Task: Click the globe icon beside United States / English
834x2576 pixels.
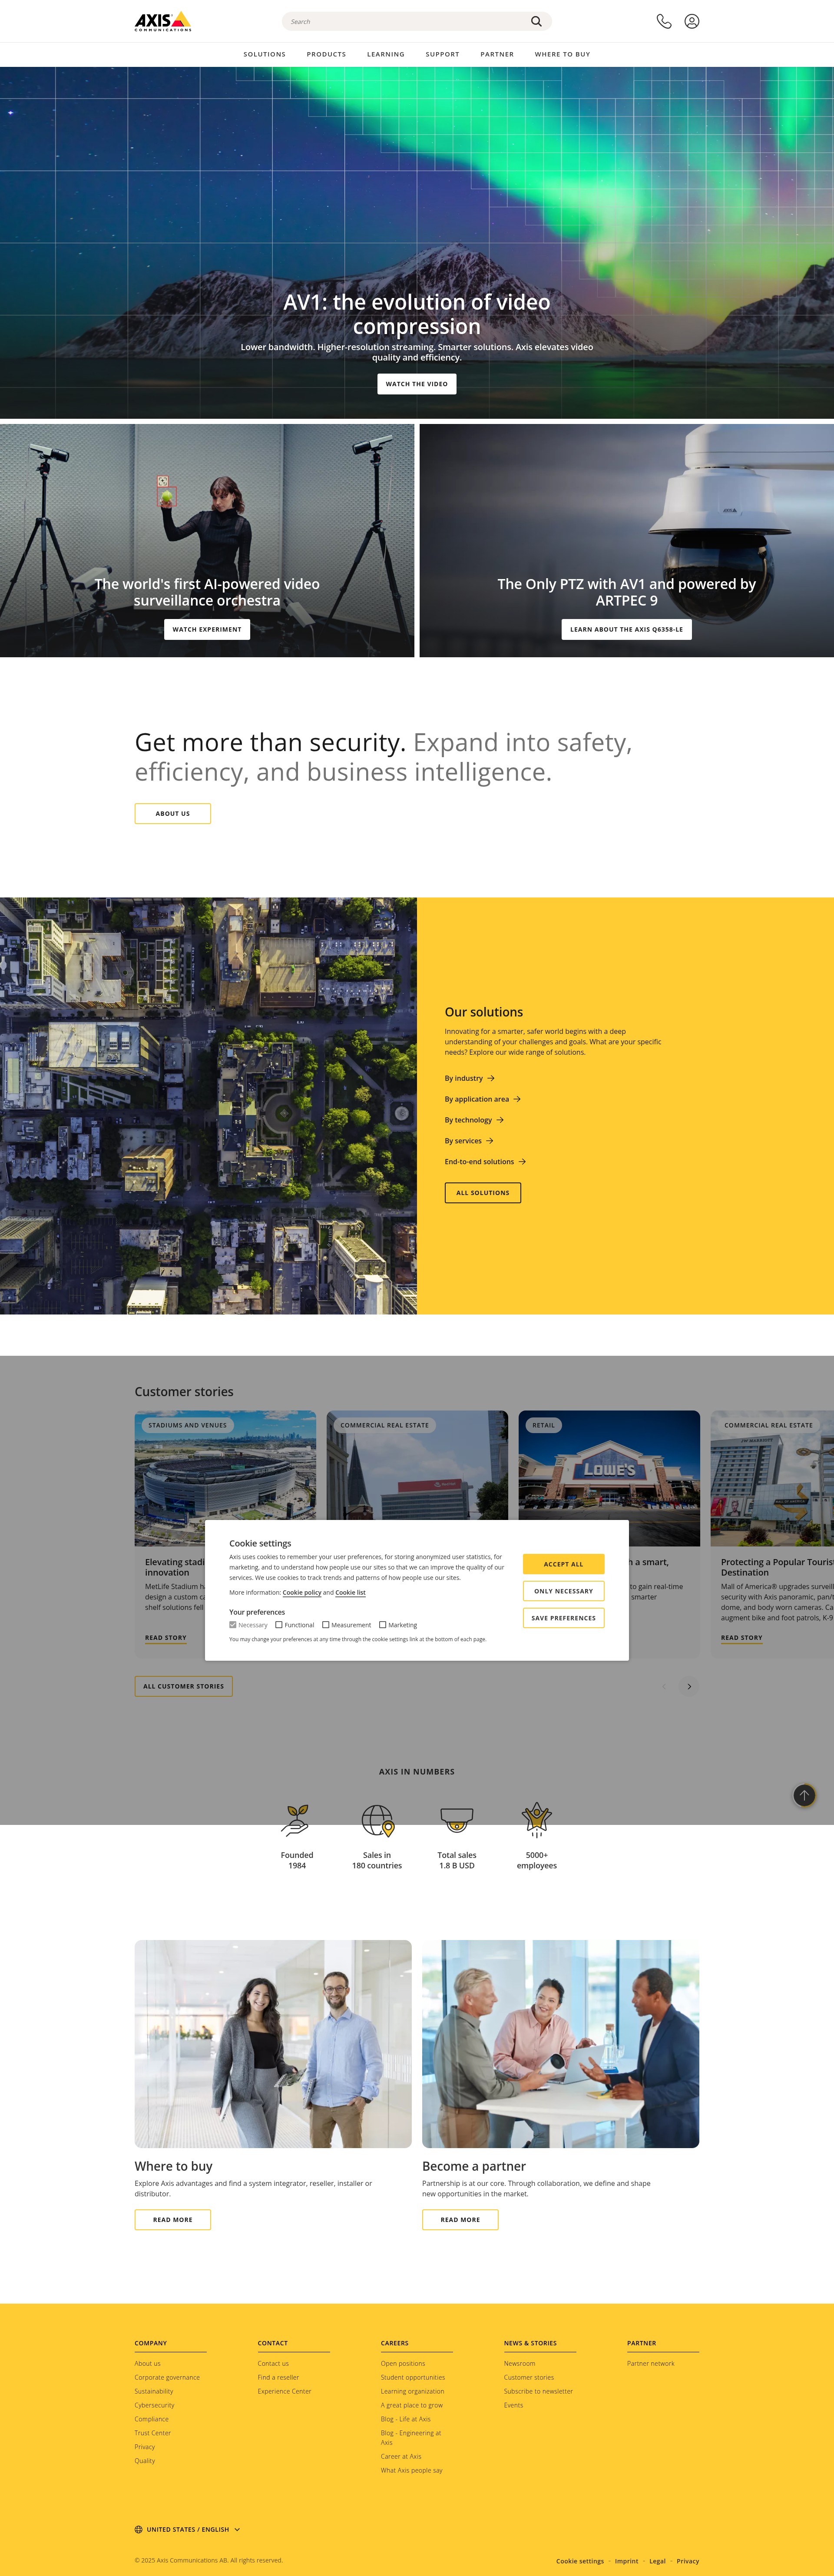Action: 139,2529
